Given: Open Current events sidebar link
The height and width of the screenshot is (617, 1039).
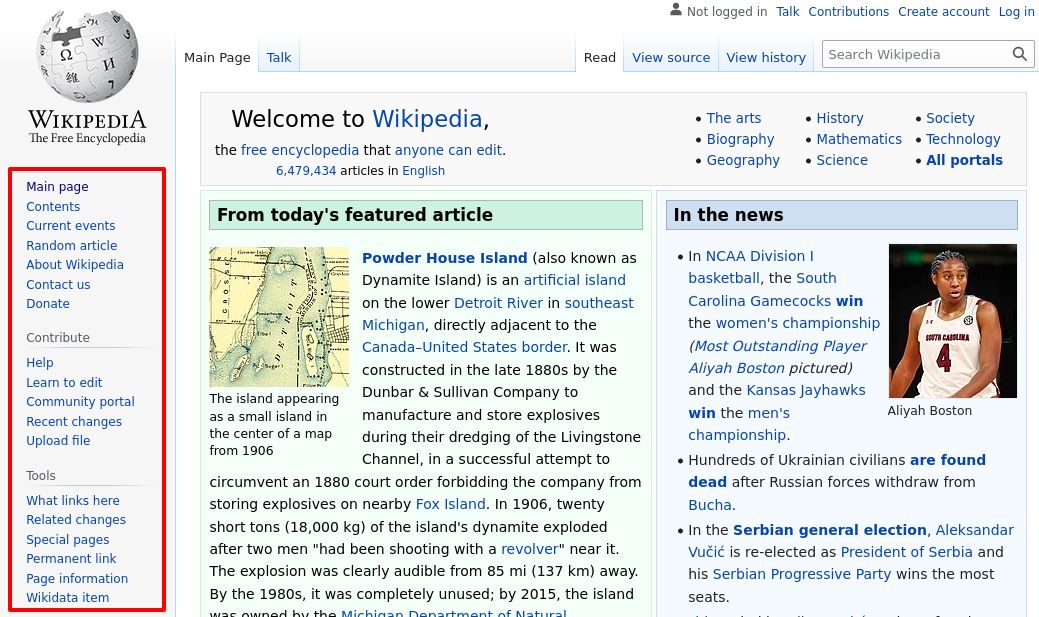Looking at the screenshot, I should pos(70,226).
